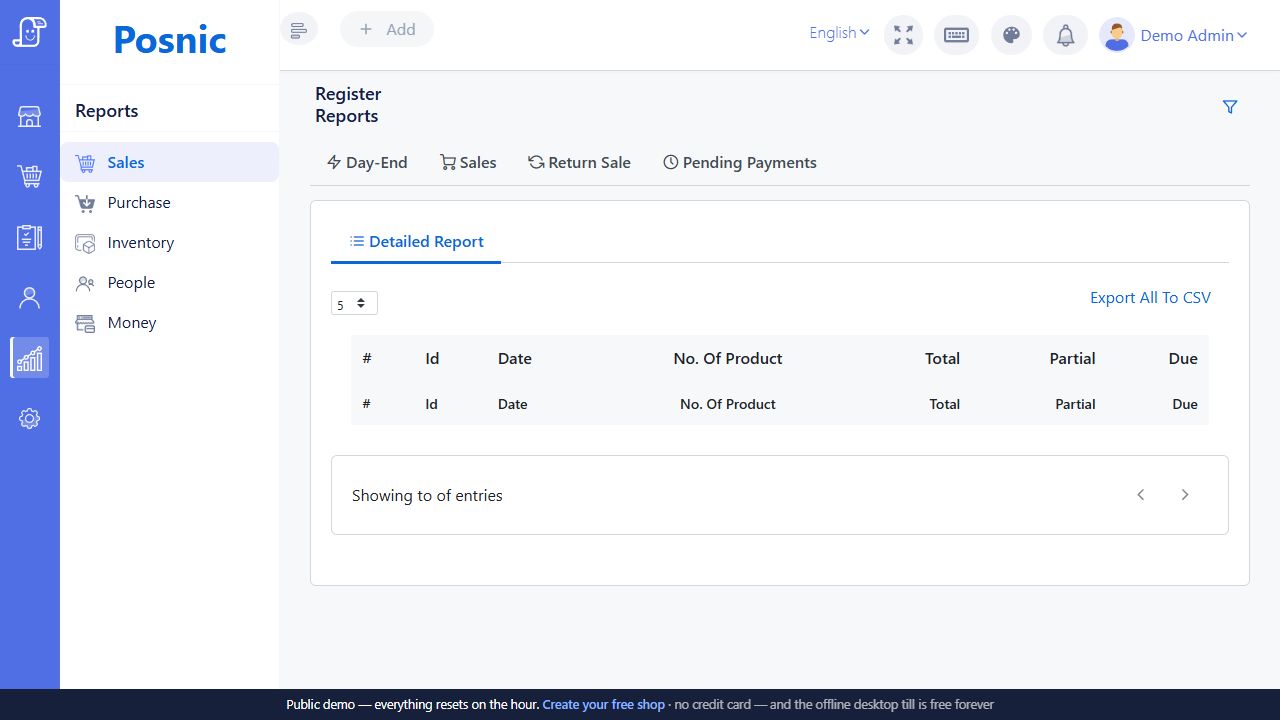Open the keyboard shortcuts icon

[x=956, y=35]
